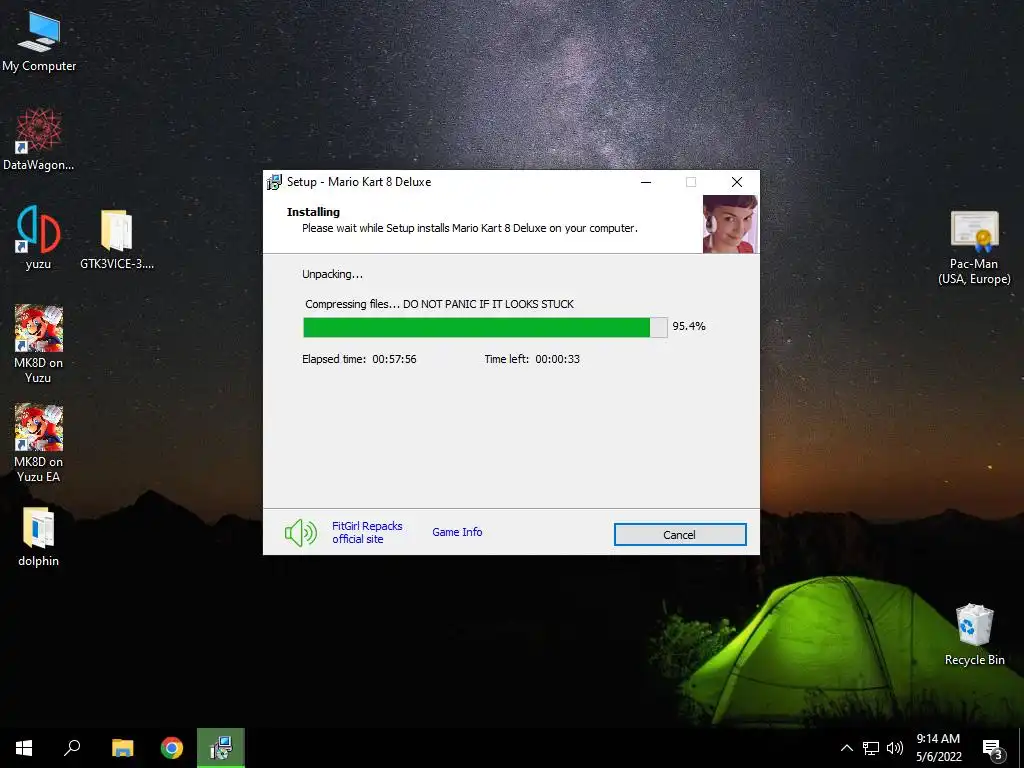This screenshot has height=768, width=1024.
Task: Cancel the Mario Kart 8 Deluxe installation
Action: pyautogui.click(x=680, y=534)
